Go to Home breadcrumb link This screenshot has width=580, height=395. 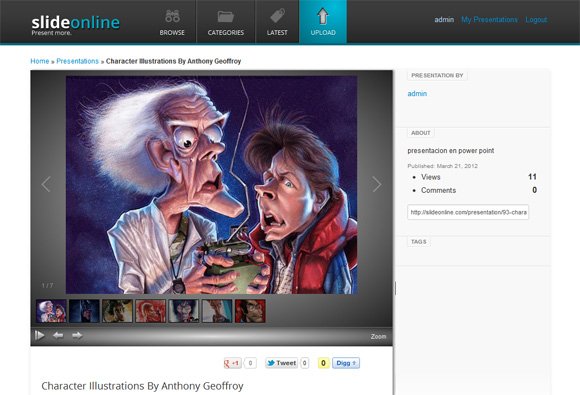coord(40,61)
